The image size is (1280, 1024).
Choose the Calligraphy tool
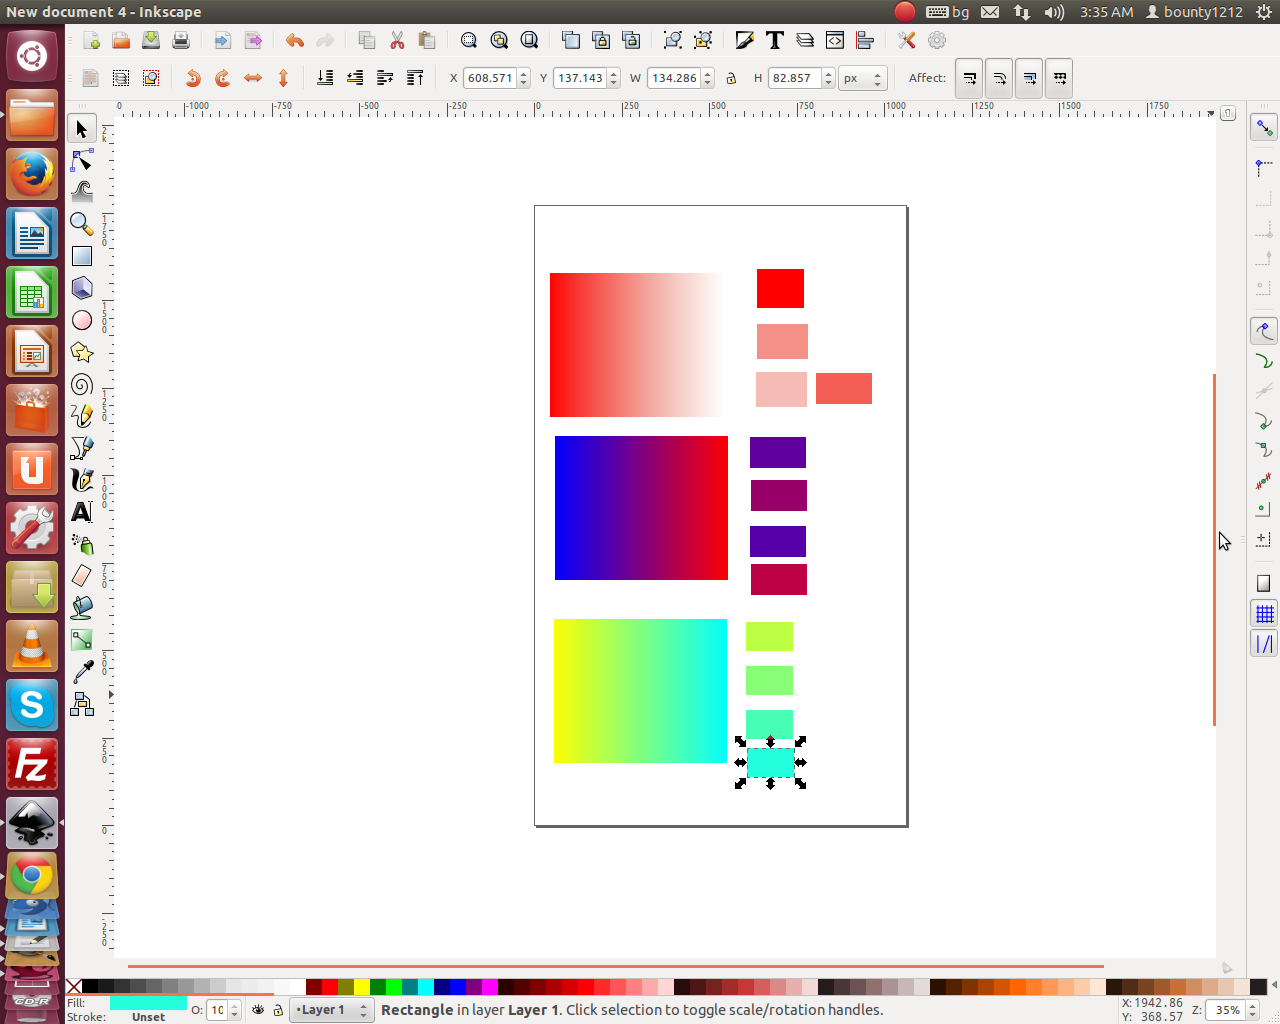point(82,480)
